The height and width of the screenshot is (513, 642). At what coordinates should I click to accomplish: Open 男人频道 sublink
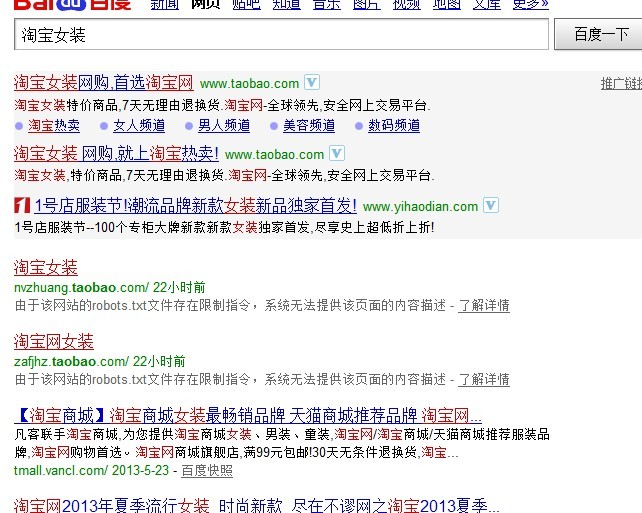224,126
